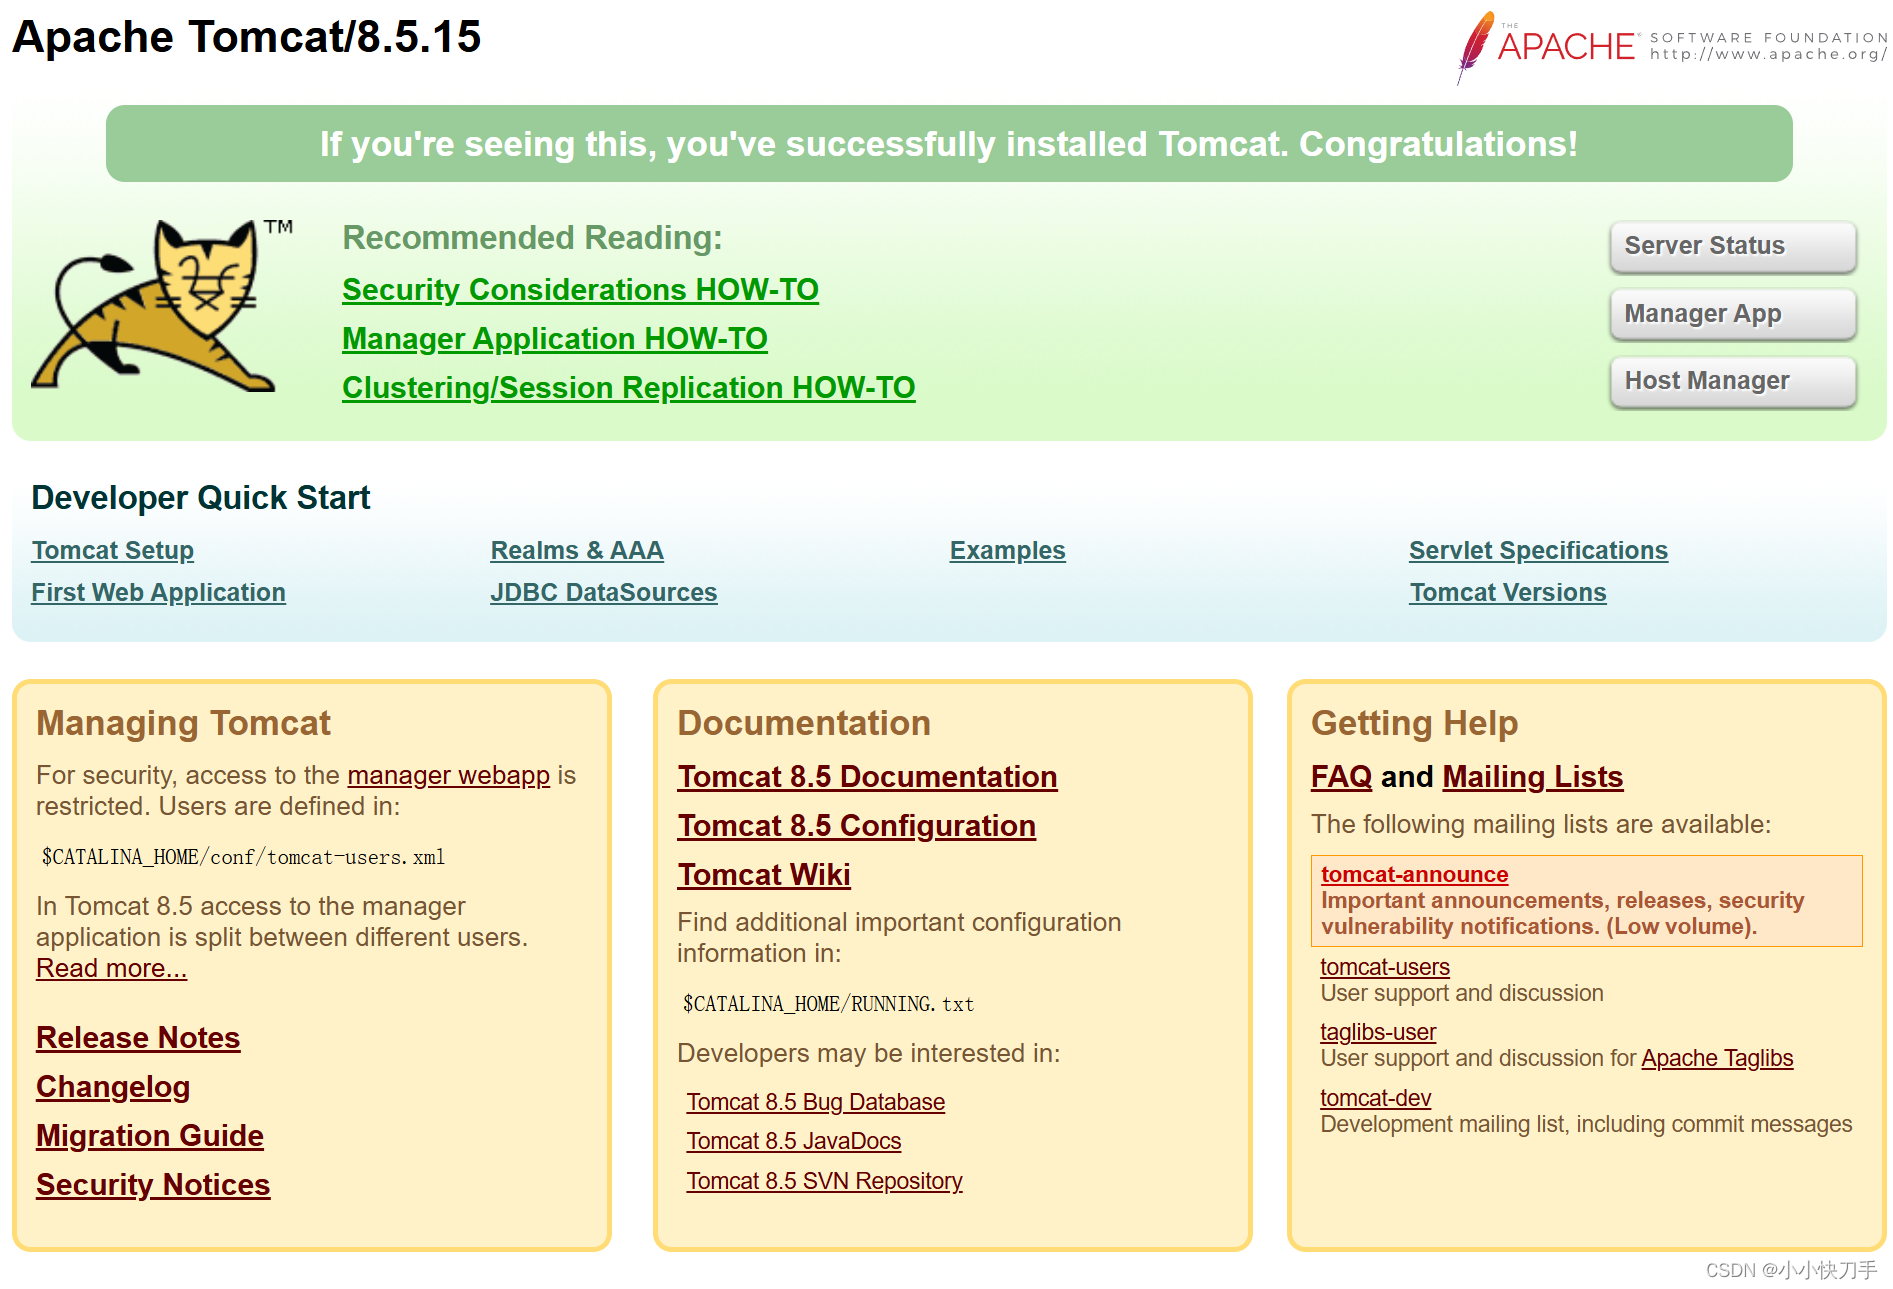This screenshot has width=1893, height=1289.
Task: Open the Migration Guide
Action: (150, 1136)
